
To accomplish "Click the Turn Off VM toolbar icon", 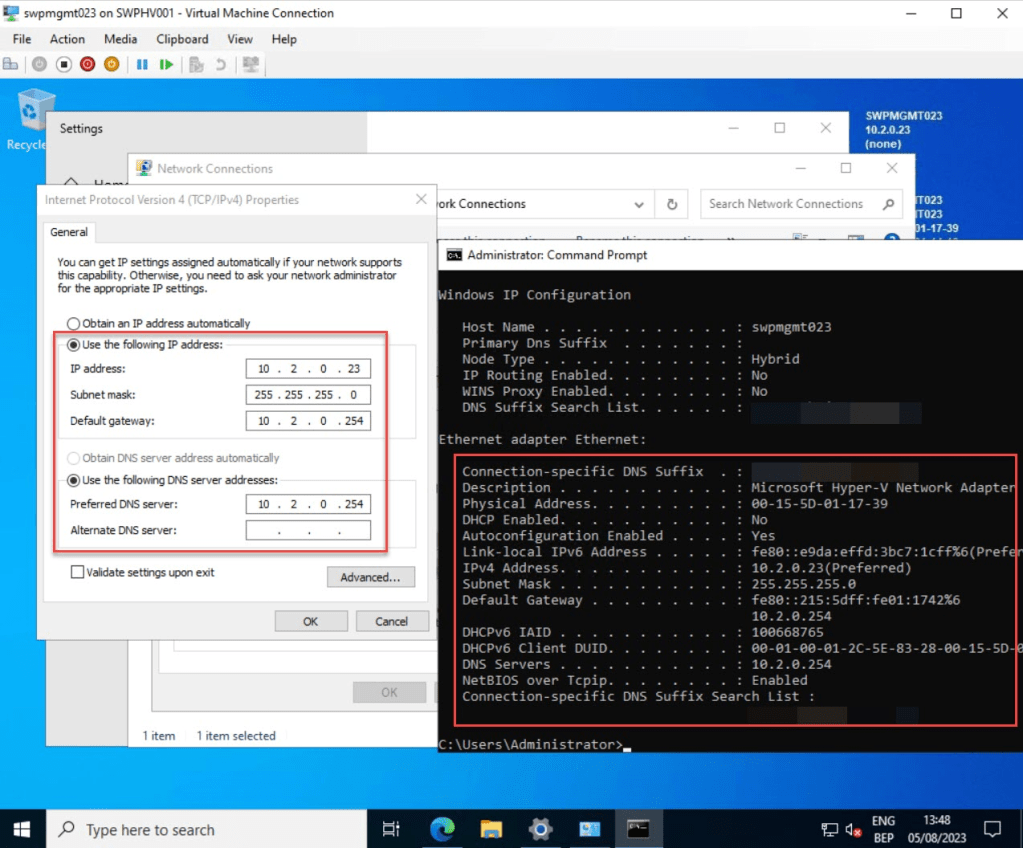I will point(63,64).
